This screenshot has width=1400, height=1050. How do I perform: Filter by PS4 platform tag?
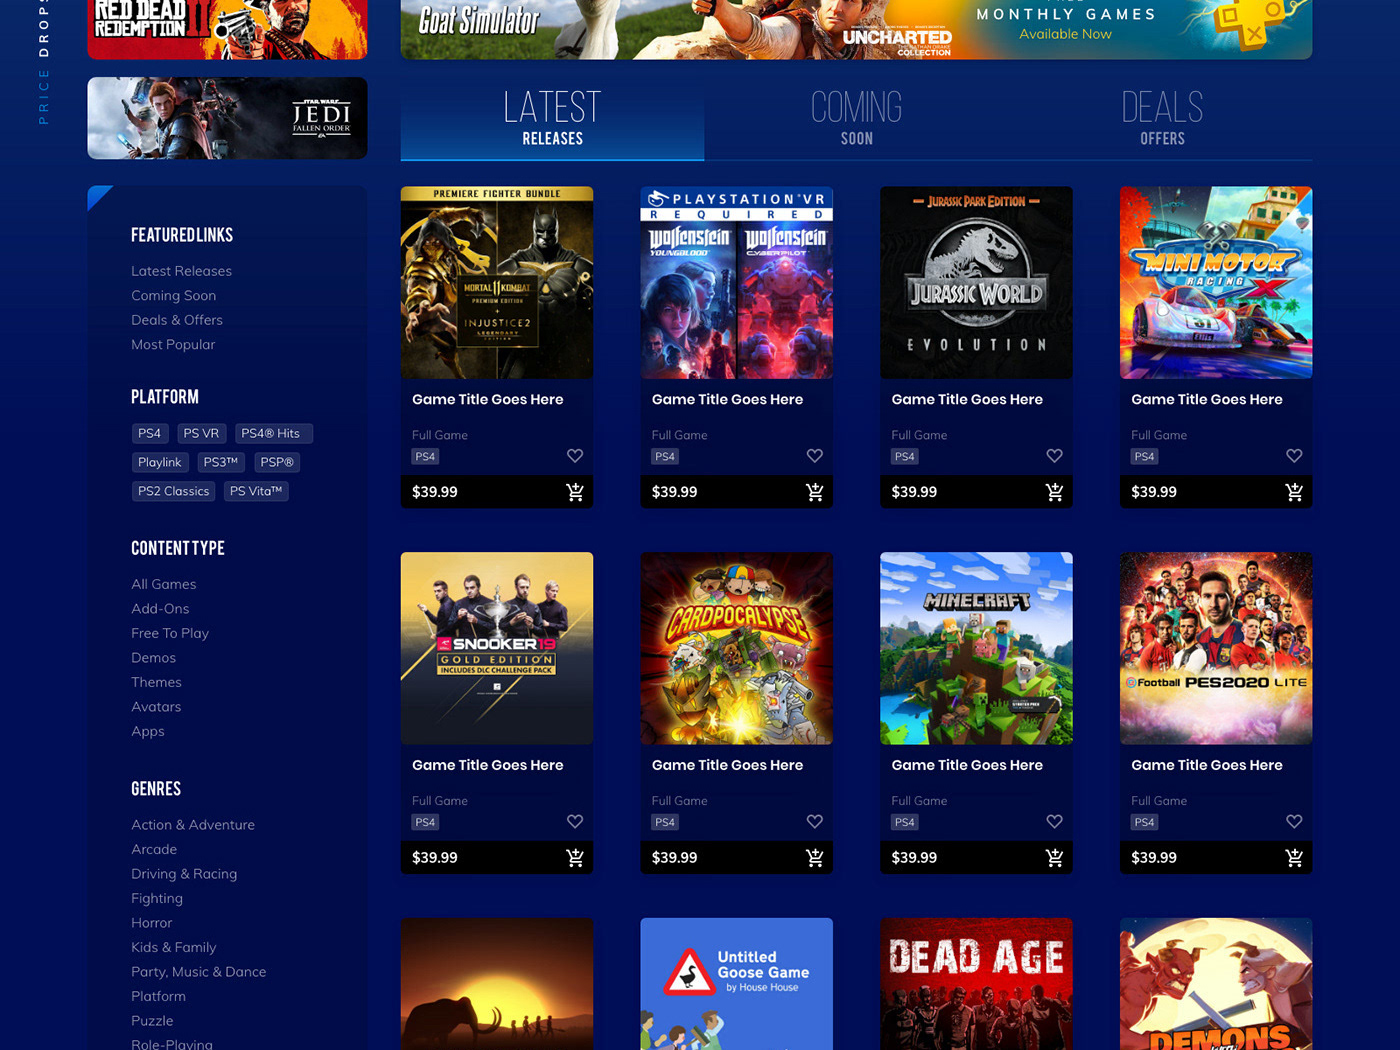(x=150, y=433)
